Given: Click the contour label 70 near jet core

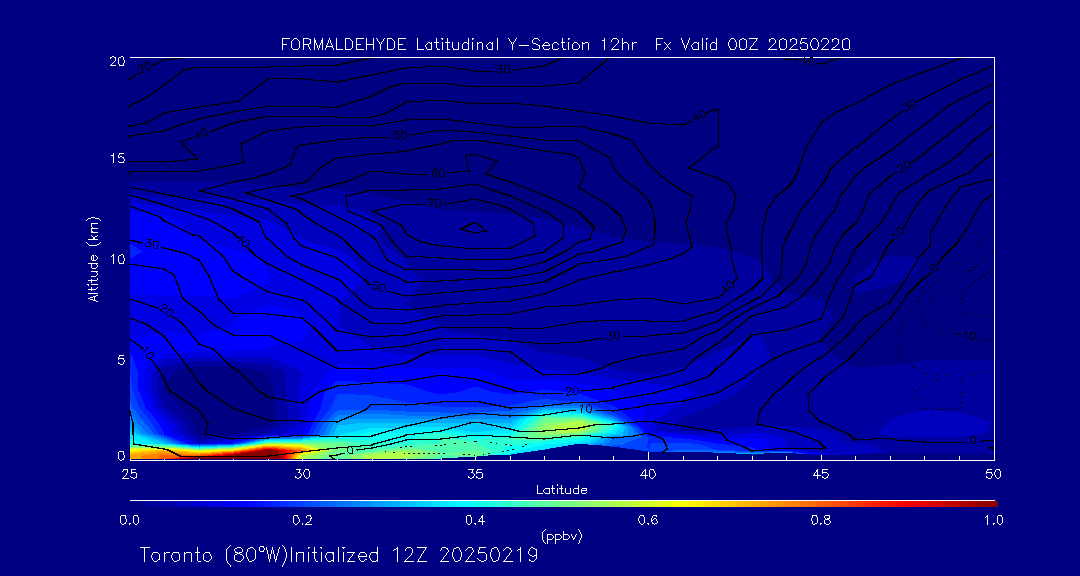Looking at the screenshot, I should point(435,203).
